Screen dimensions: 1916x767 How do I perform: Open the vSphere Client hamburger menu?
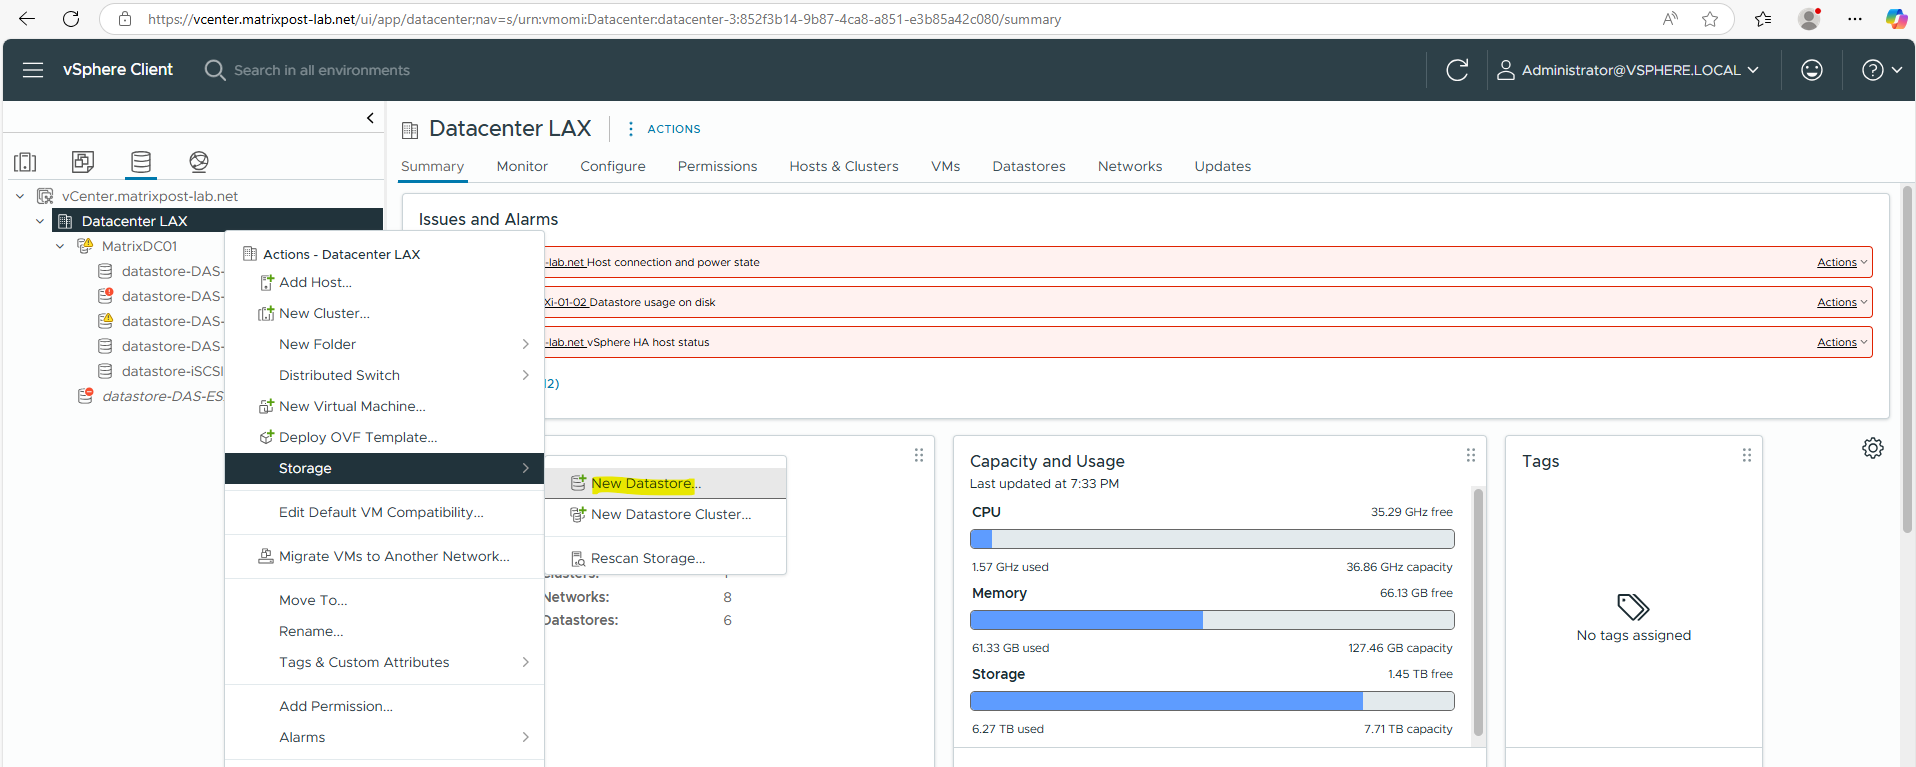33,70
